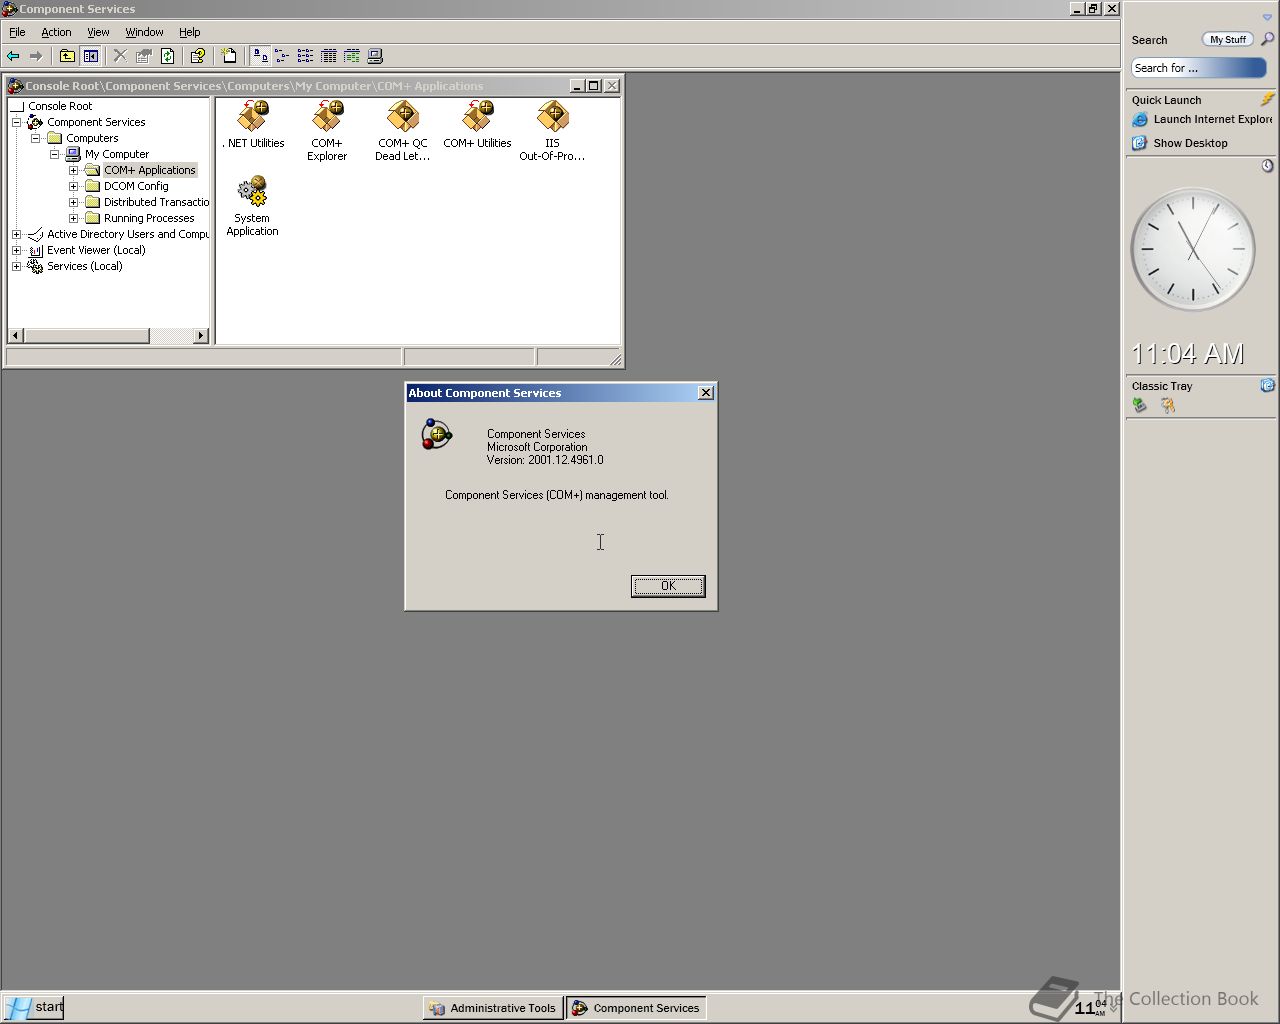Select Running Processes tree item

pyautogui.click(x=149, y=218)
